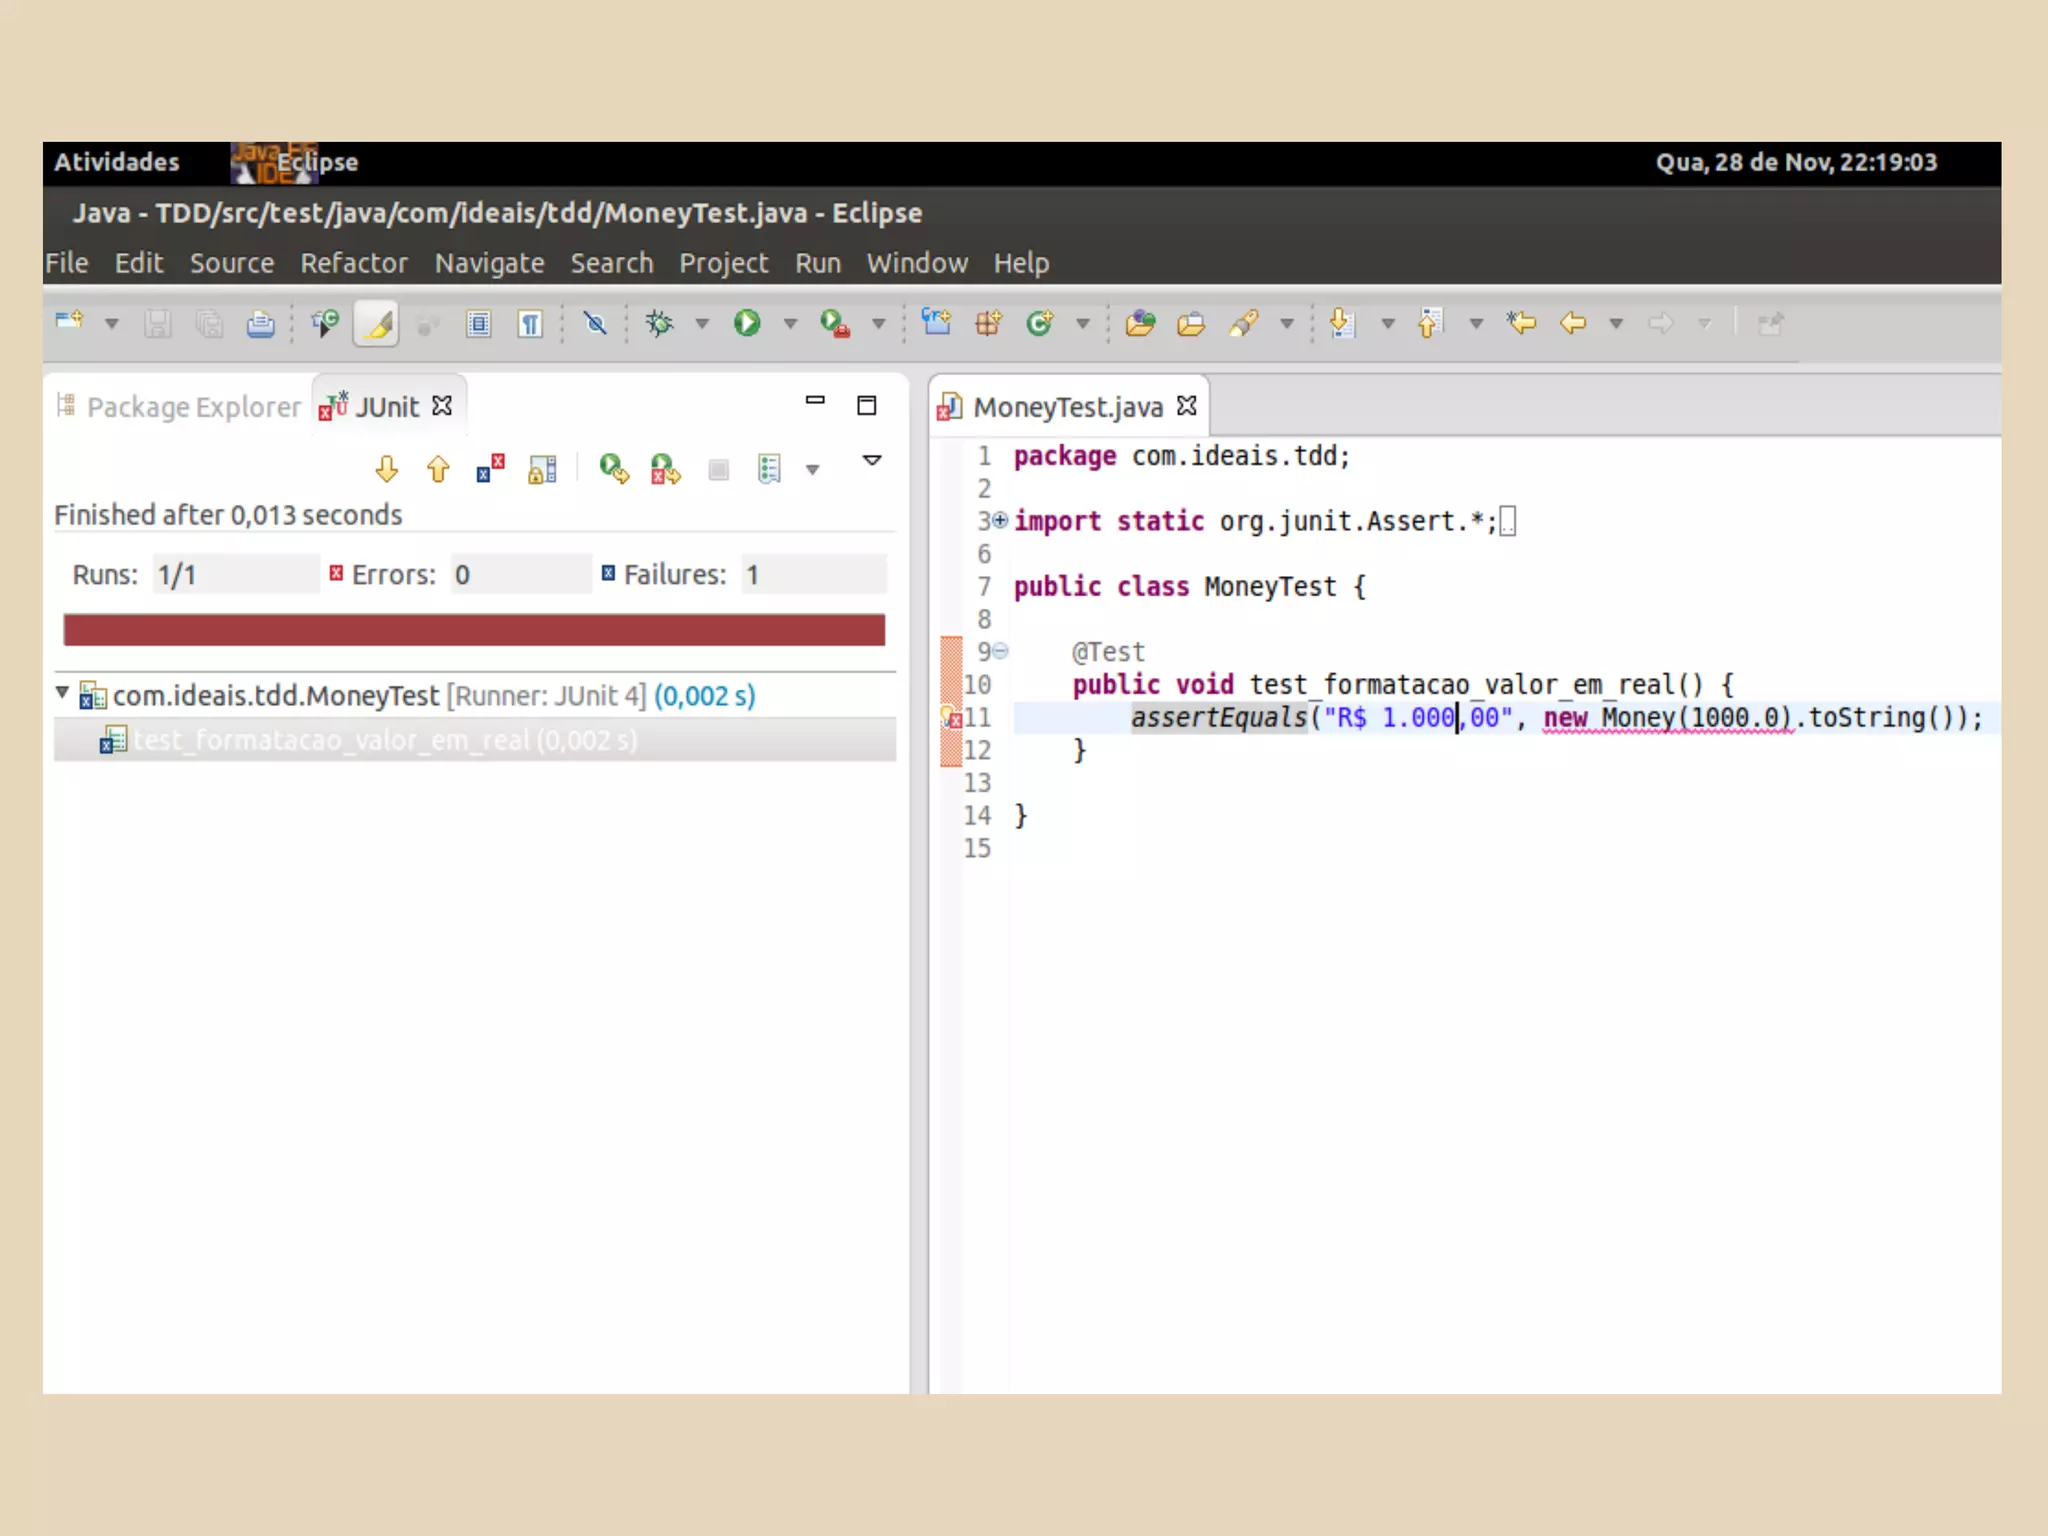This screenshot has width=2048, height=1536.
Task: Jump to next failed test arrow
Action: click(x=387, y=469)
